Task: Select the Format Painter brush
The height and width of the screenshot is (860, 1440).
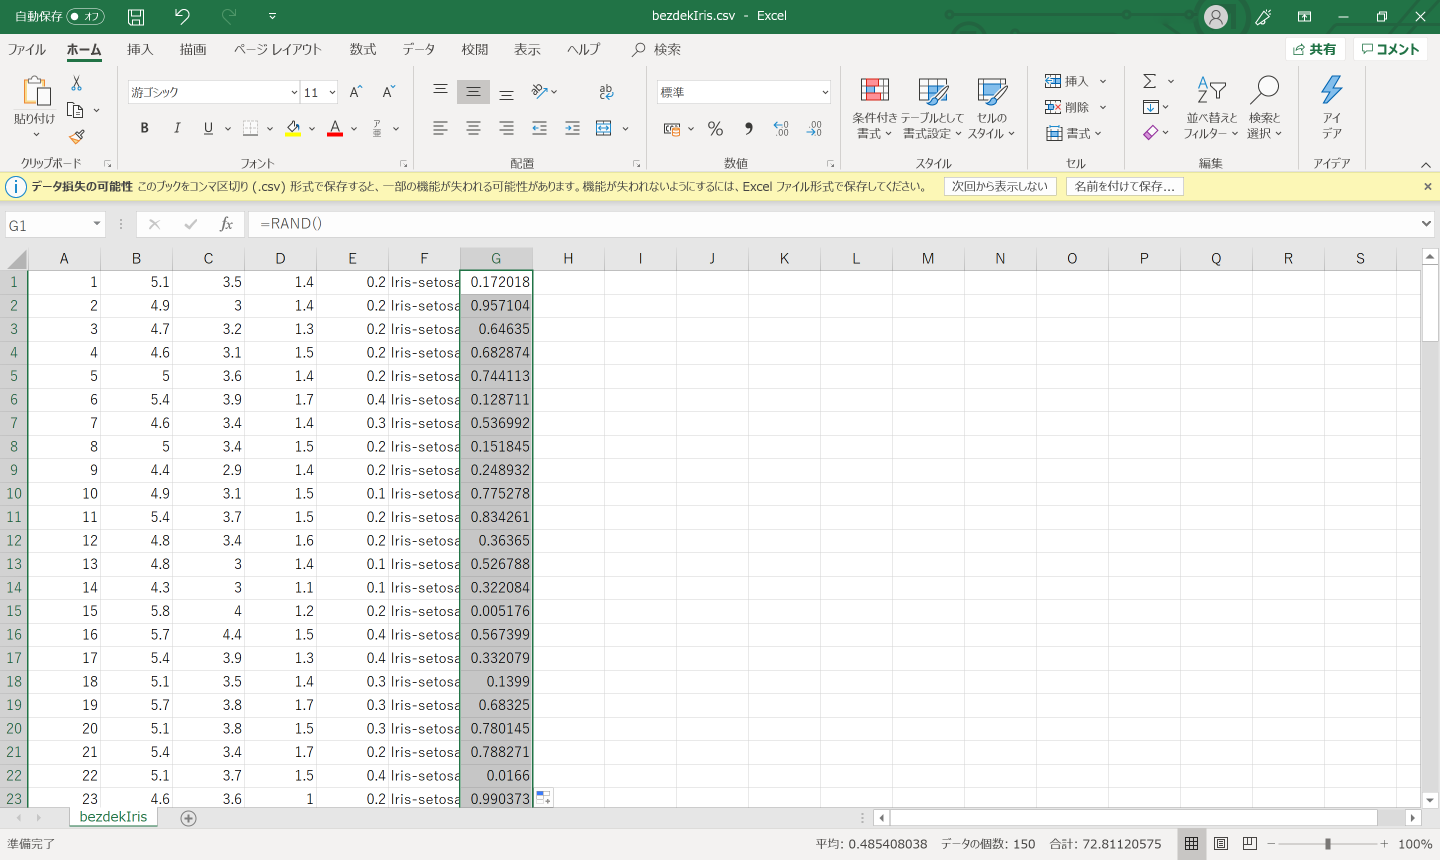Action: tap(76, 136)
